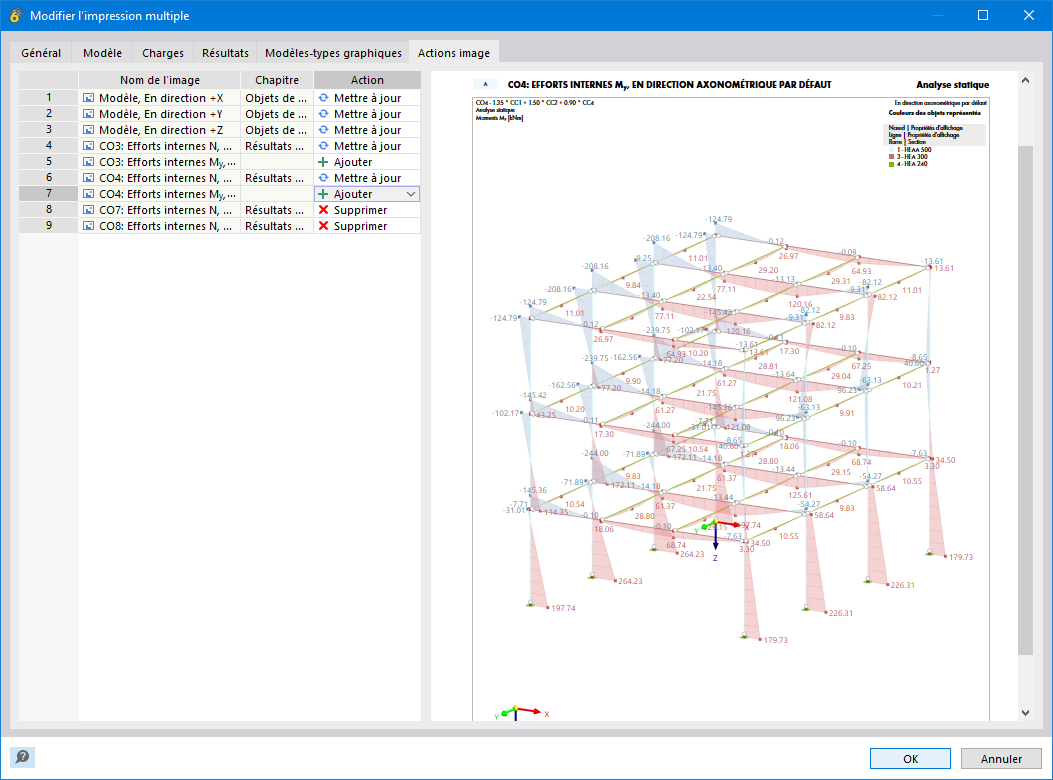Screen dimensions: 1053x780
Task: Click the red X icon in row 9
Action: click(x=323, y=226)
